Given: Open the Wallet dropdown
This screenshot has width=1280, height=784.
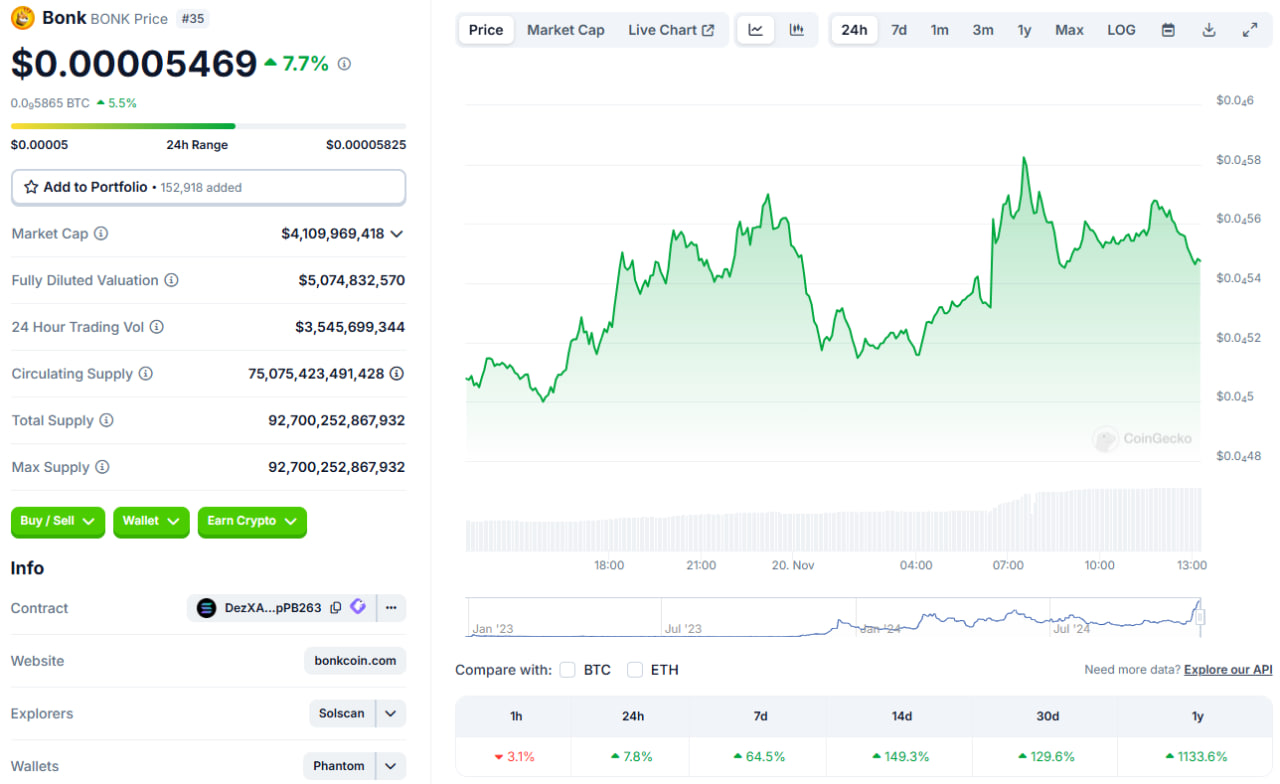Looking at the screenshot, I should pyautogui.click(x=151, y=521).
